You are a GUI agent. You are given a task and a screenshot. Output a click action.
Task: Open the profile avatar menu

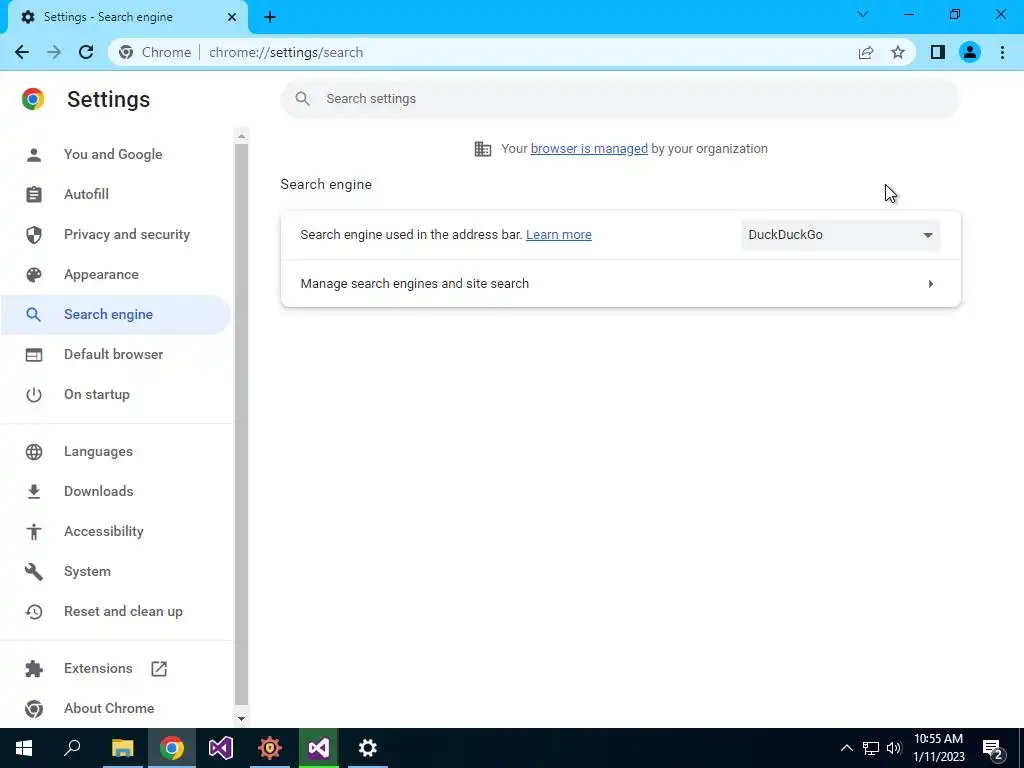(970, 52)
